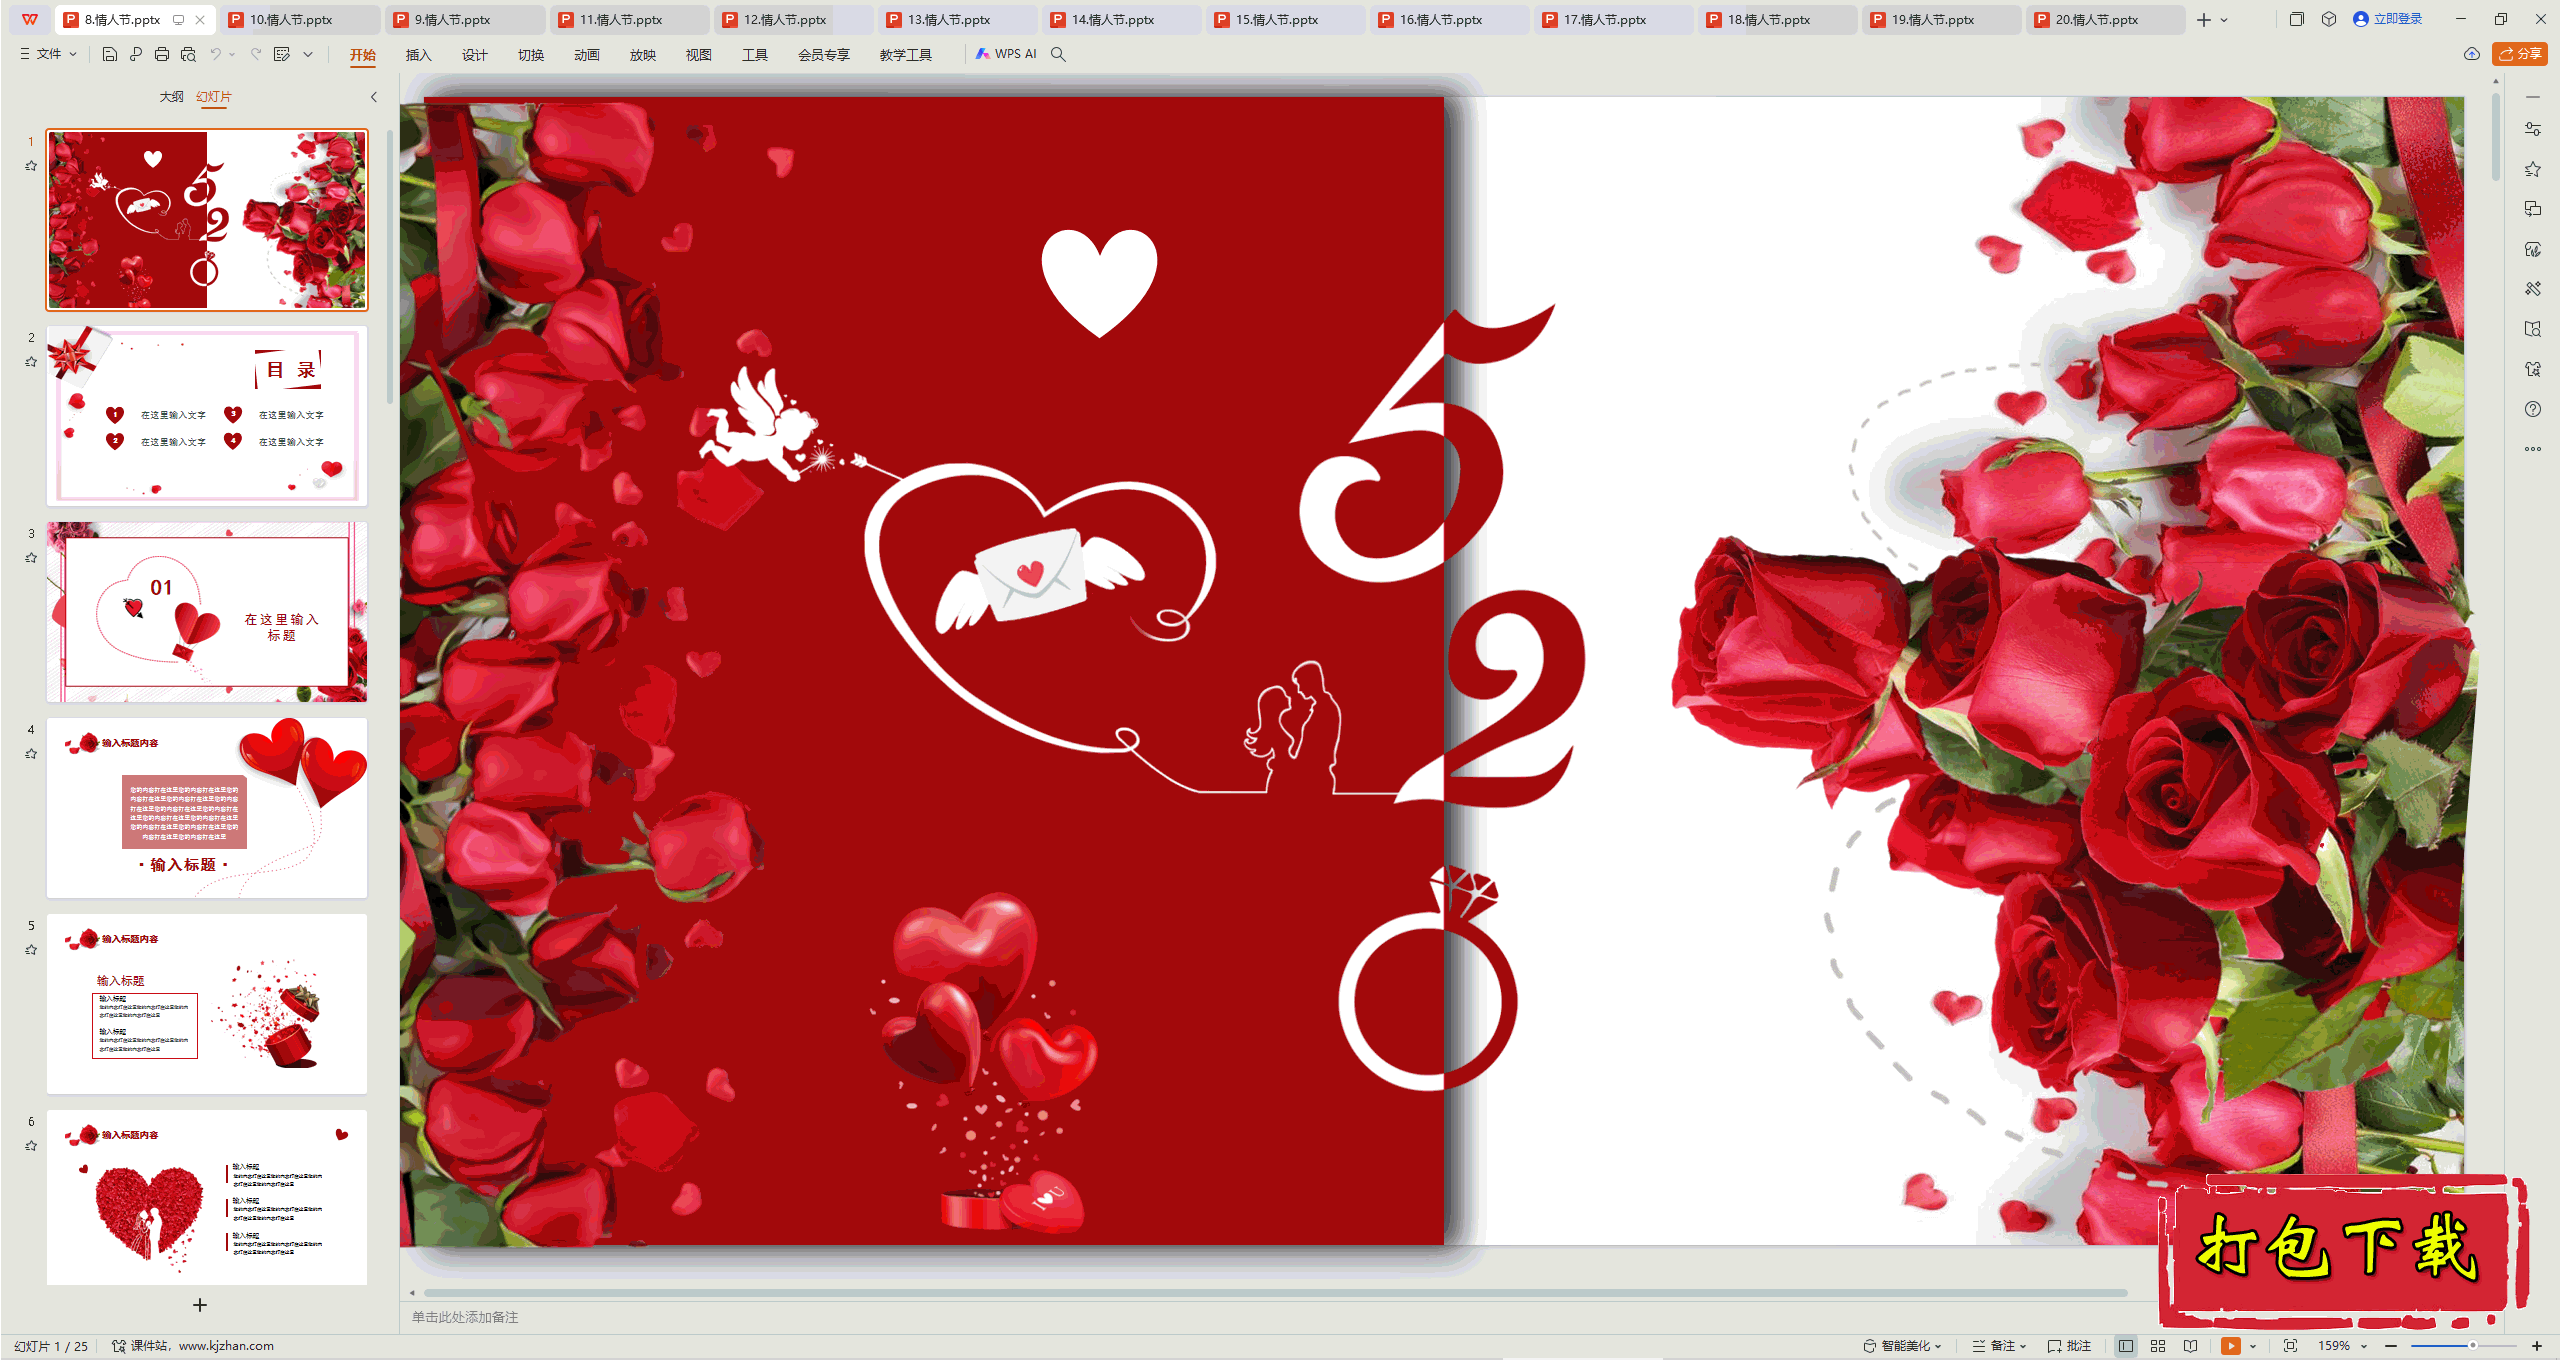Select slide 6 thumbnail with rose heart
The width and height of the screenshot is (2560, 1360).
(x=207, y=1197)
